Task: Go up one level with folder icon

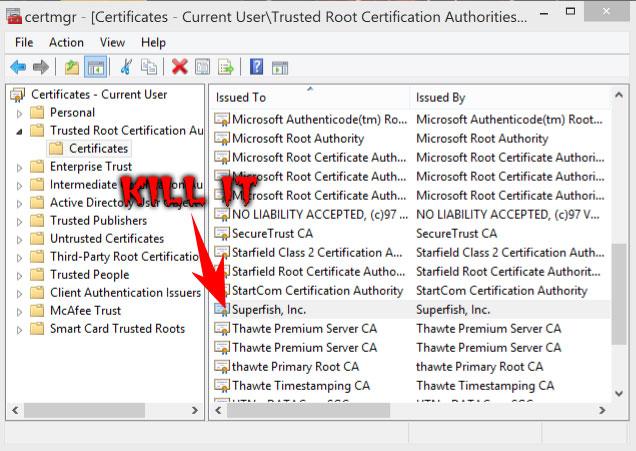Action: 72,67
